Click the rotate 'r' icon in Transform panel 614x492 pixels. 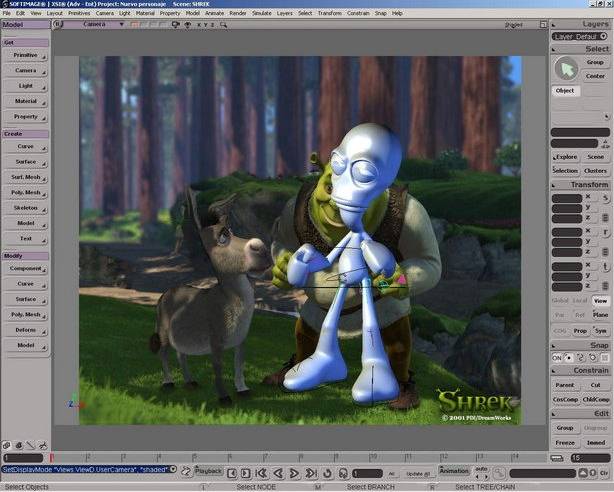[x=605, y=232]
